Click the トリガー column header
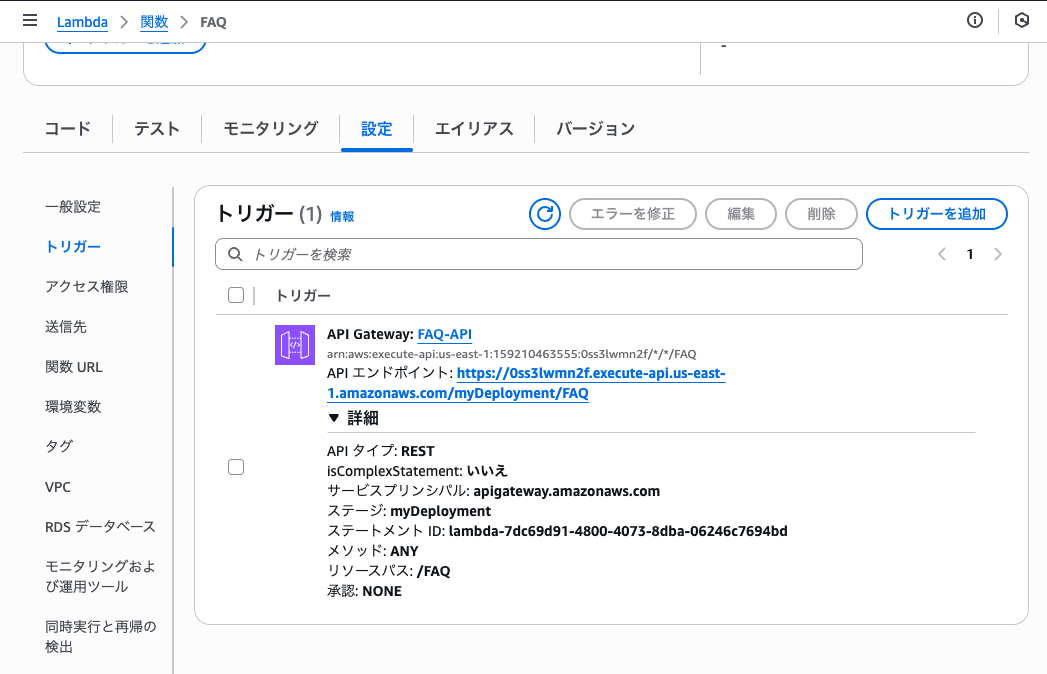This screenshot has width=1047, height=674. pyautogui.click(x=303, y=295)
